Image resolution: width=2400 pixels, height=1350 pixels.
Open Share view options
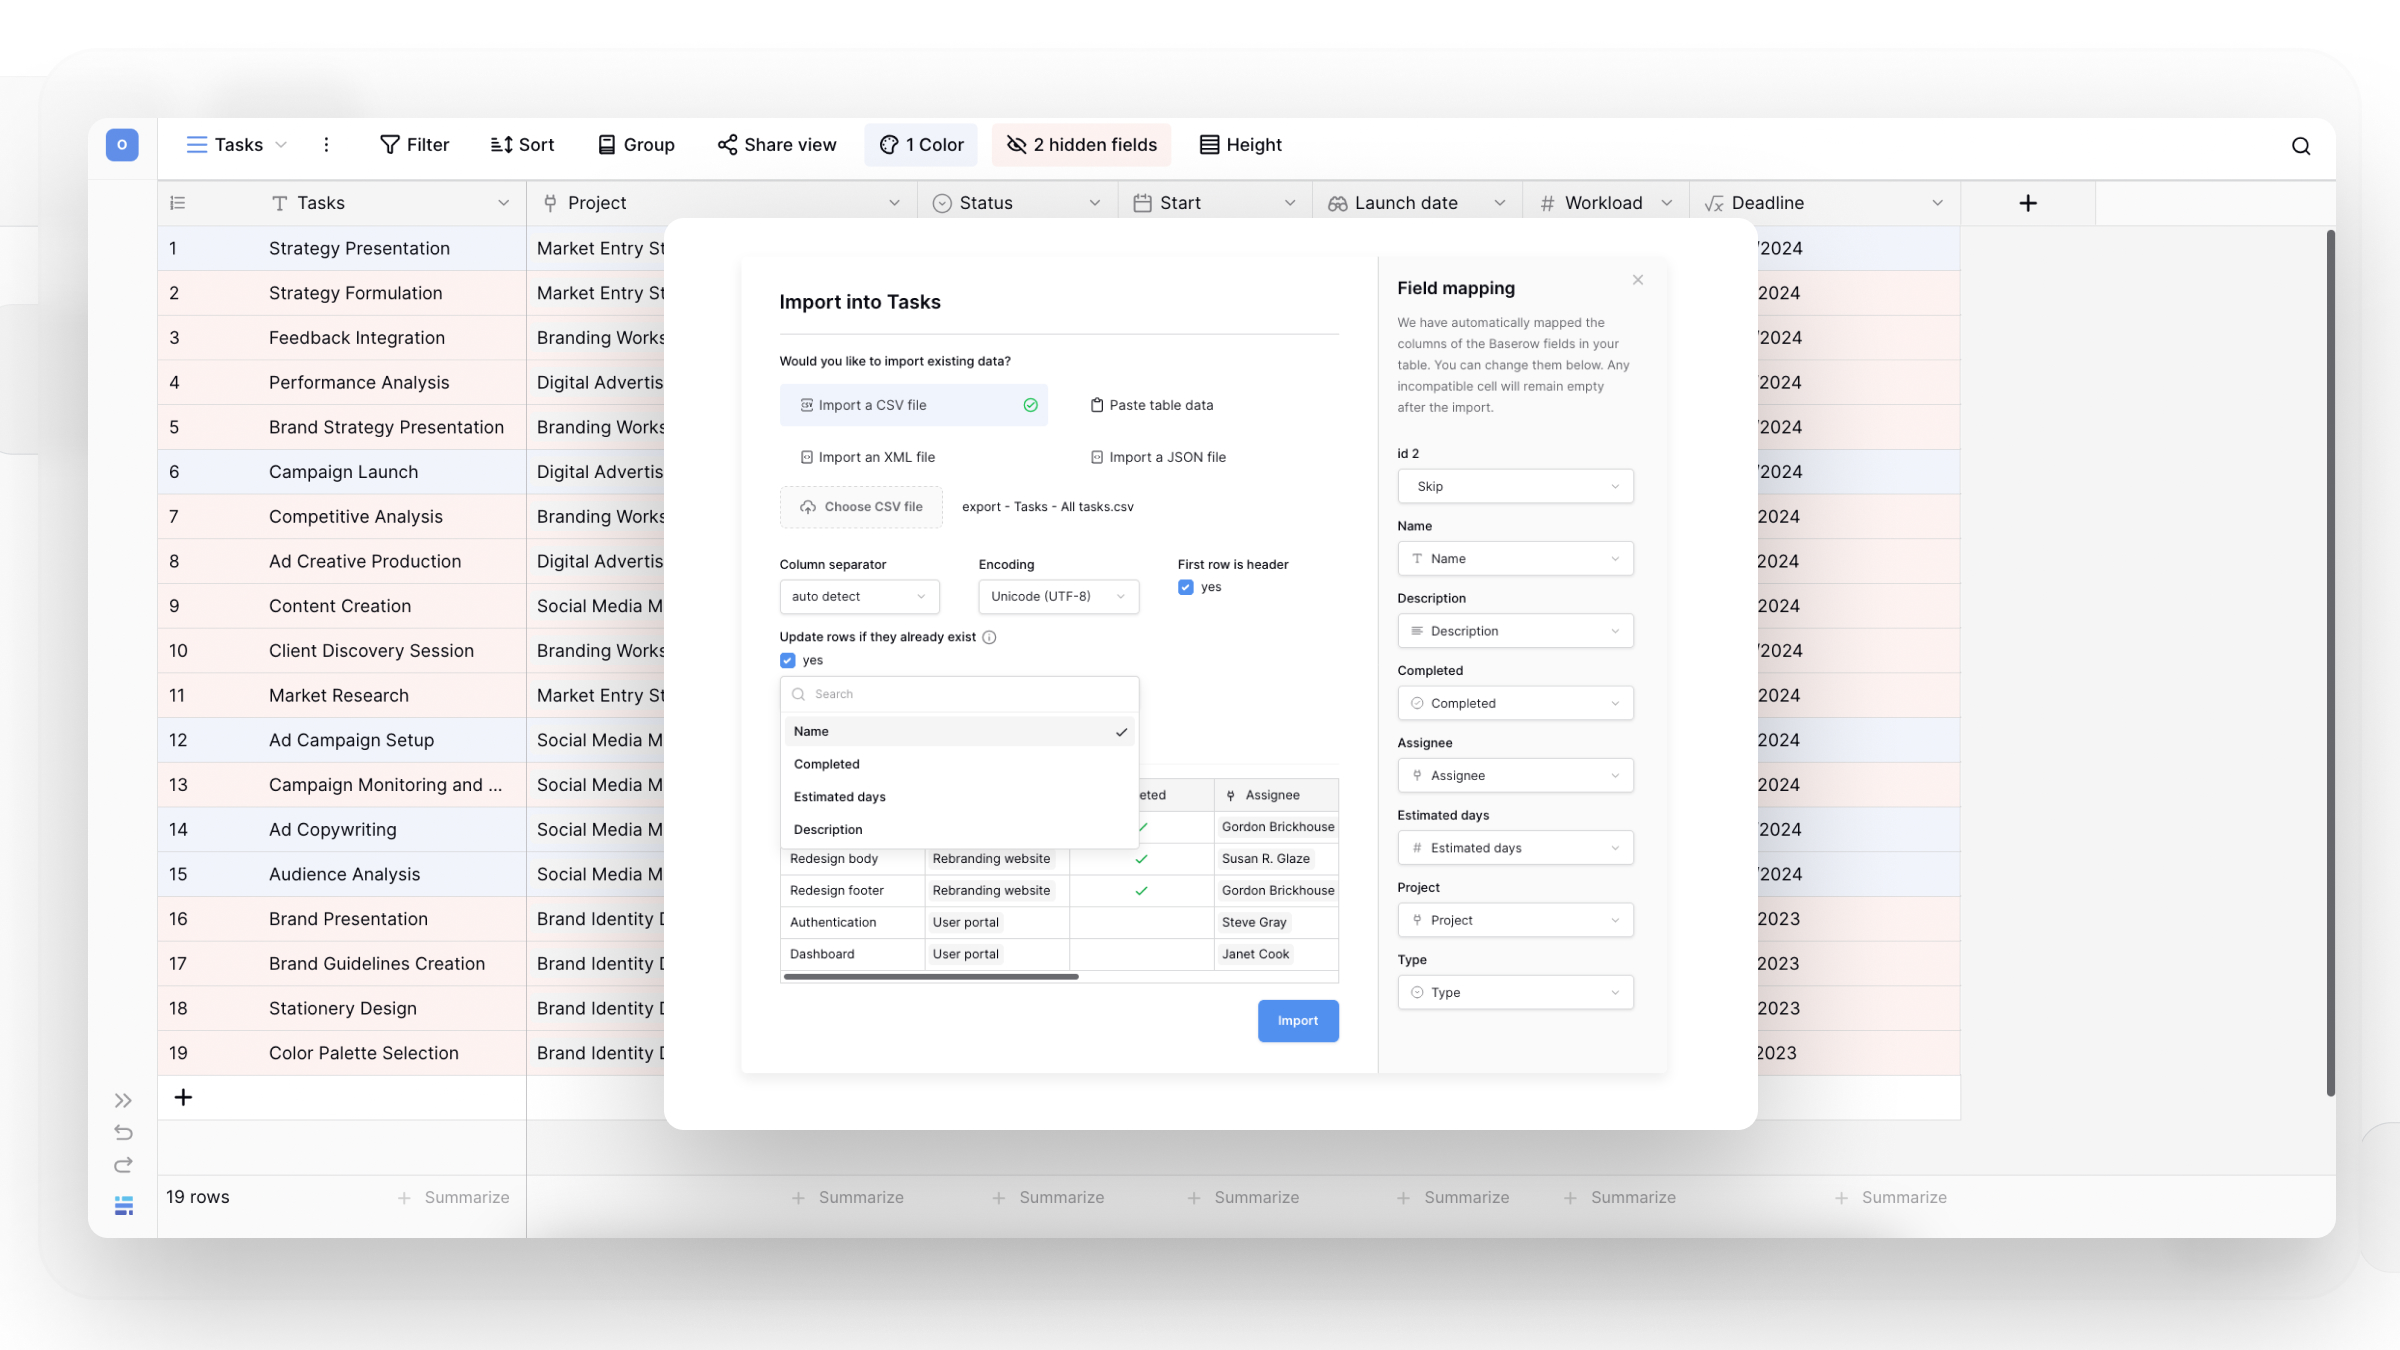point(776,145)
